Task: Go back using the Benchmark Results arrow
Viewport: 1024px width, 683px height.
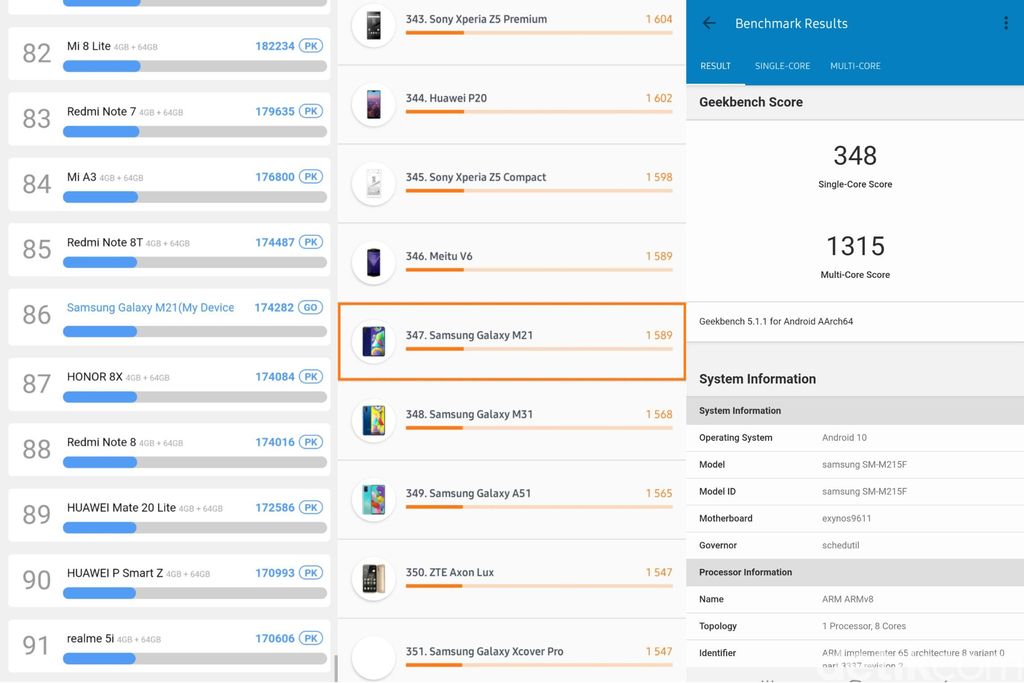Action: tap(709, 24)
